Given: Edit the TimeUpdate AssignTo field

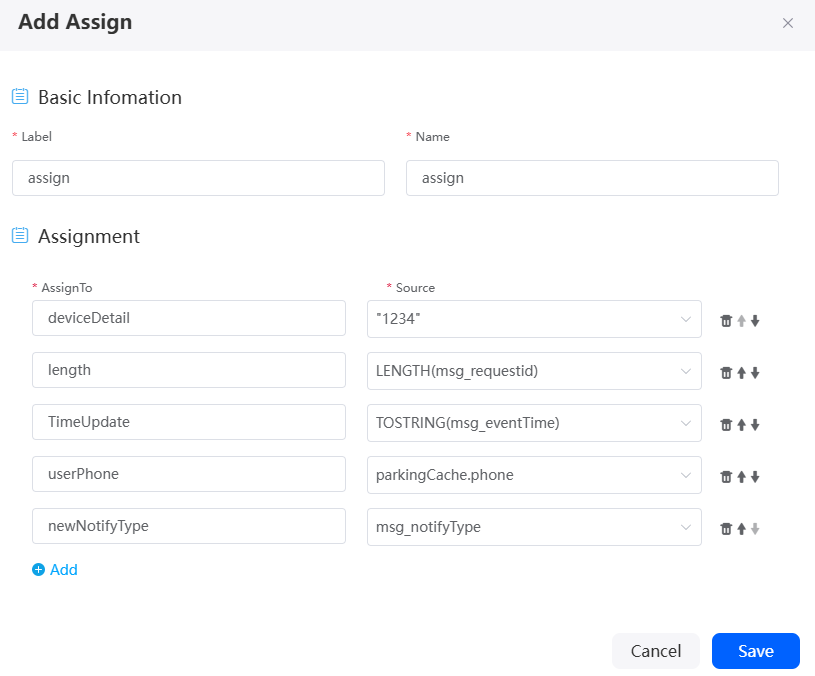Looking at the screenshot, I should pyautogui.click(x=189, y=422).
